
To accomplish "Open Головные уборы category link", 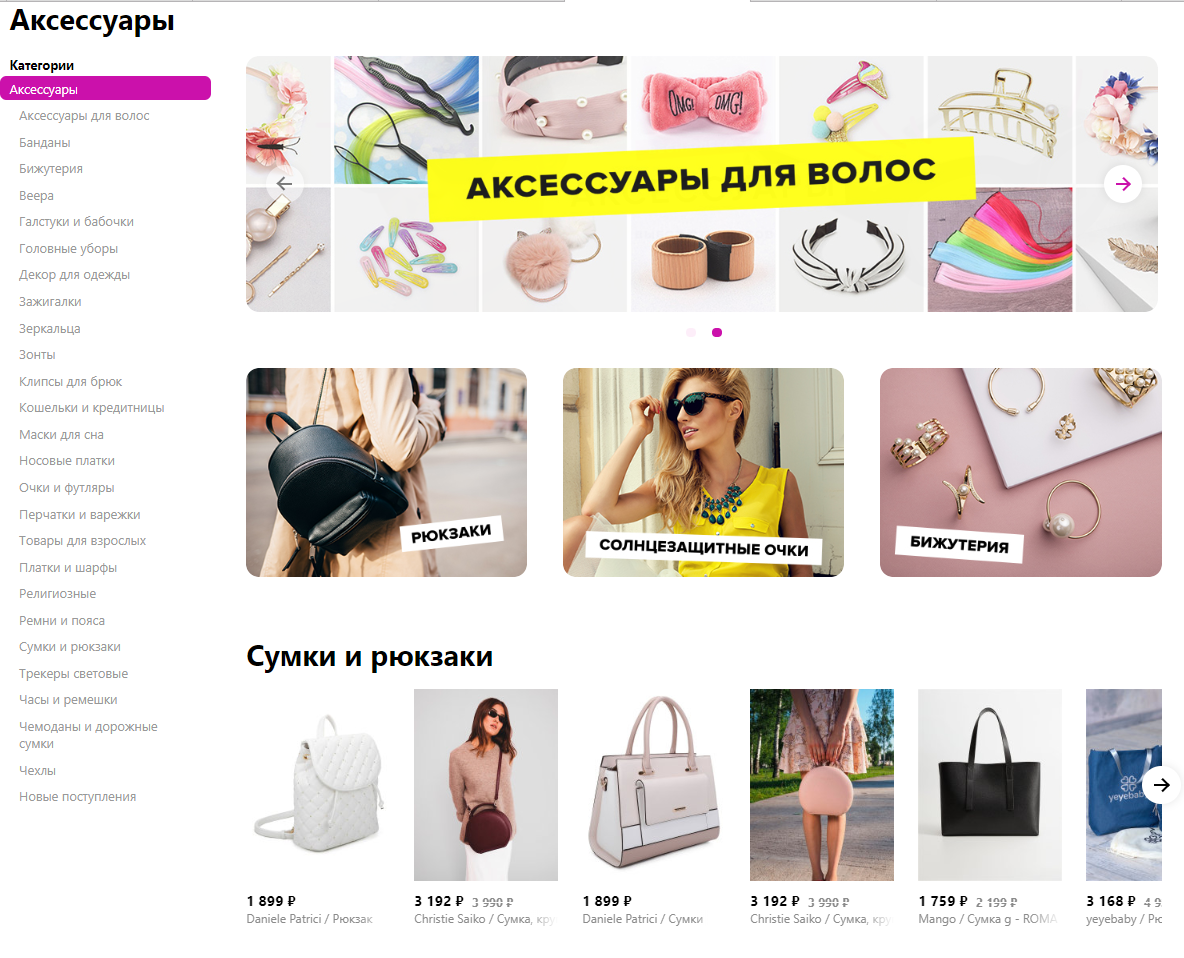I will pos(68,248).
